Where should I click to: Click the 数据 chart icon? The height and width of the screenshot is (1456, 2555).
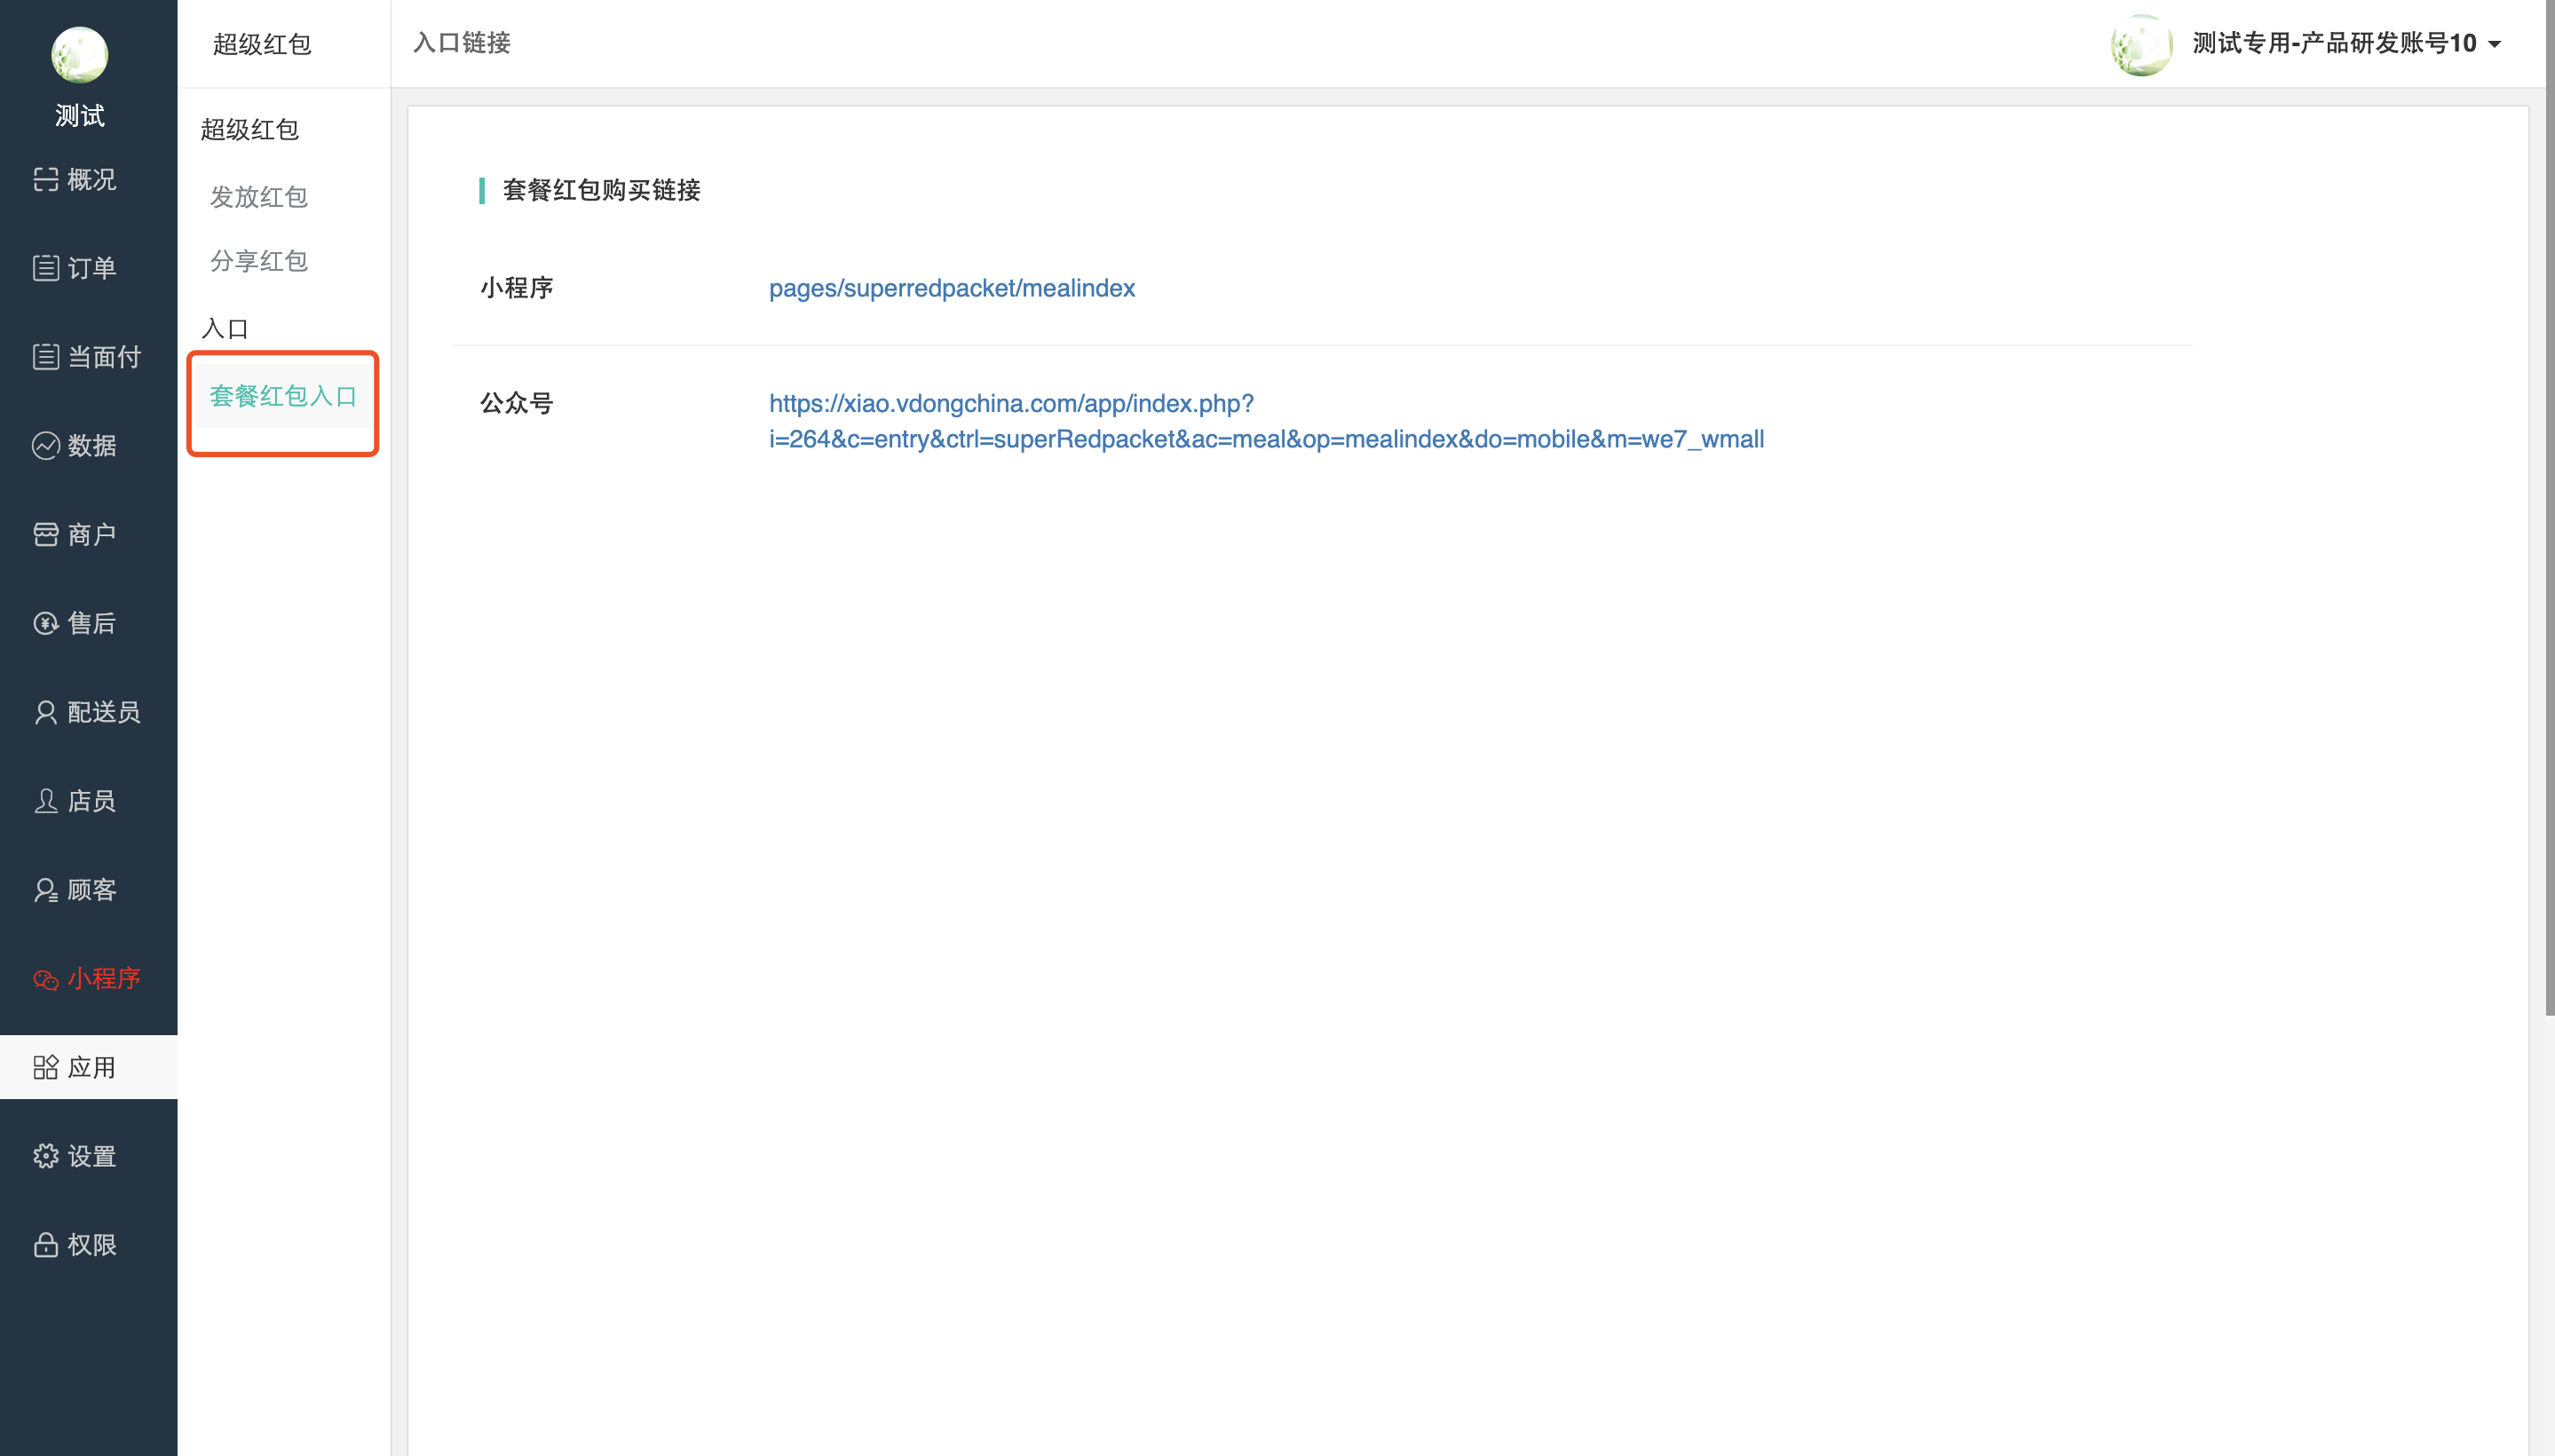tap(45, 445)
